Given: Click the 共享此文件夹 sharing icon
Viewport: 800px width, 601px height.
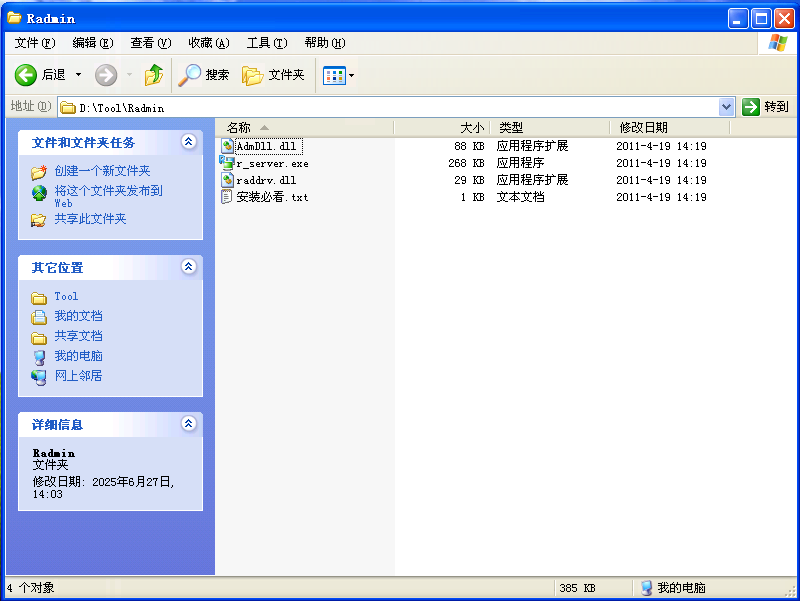Looking at the screenshot, I should [38, 220].
